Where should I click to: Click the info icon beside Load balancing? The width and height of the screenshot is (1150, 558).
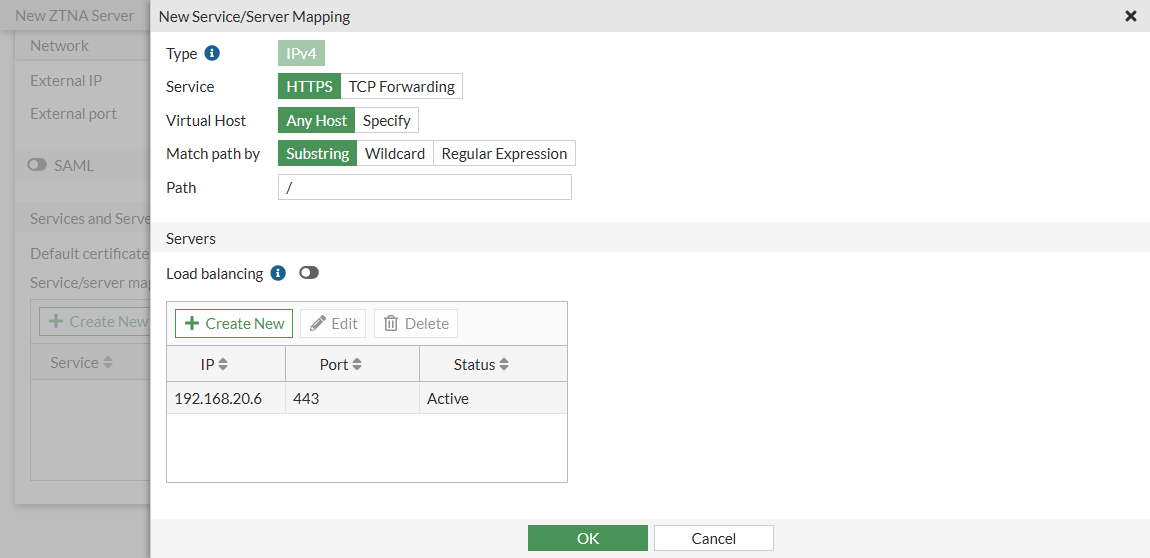tap(278, 273)
